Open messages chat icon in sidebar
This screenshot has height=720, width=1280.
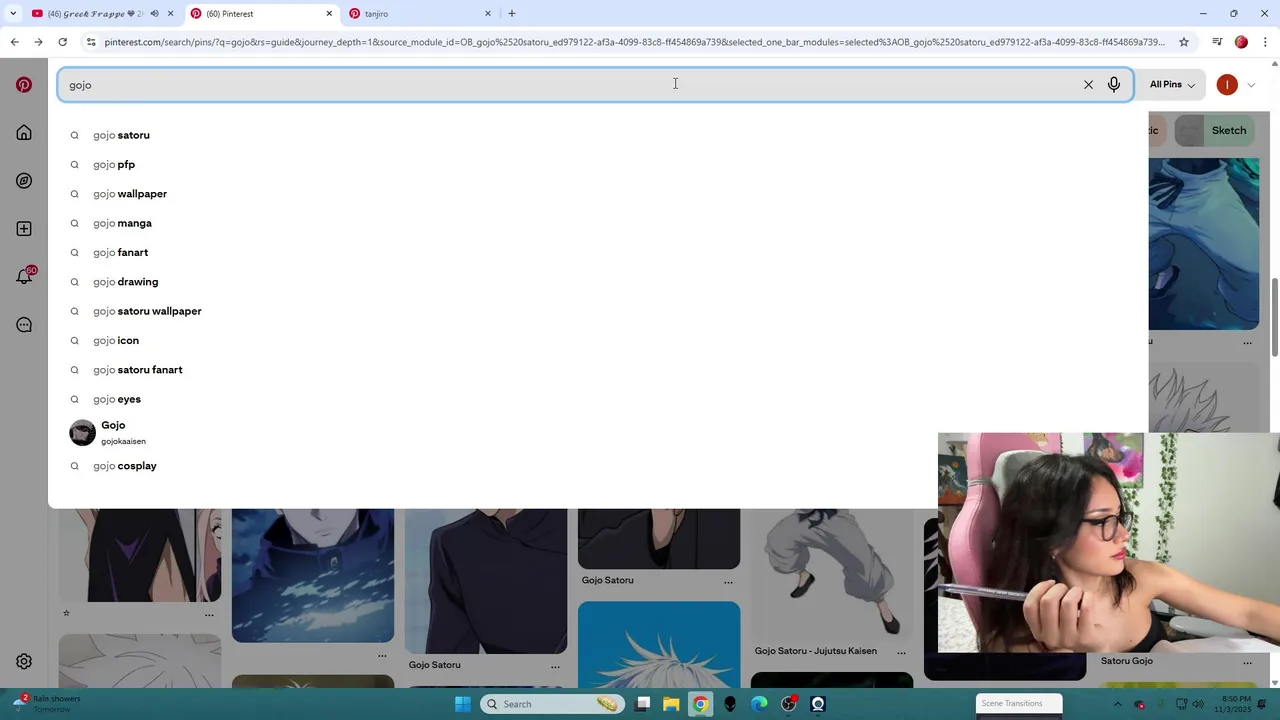pyautogui.click(x=24, y=325)
